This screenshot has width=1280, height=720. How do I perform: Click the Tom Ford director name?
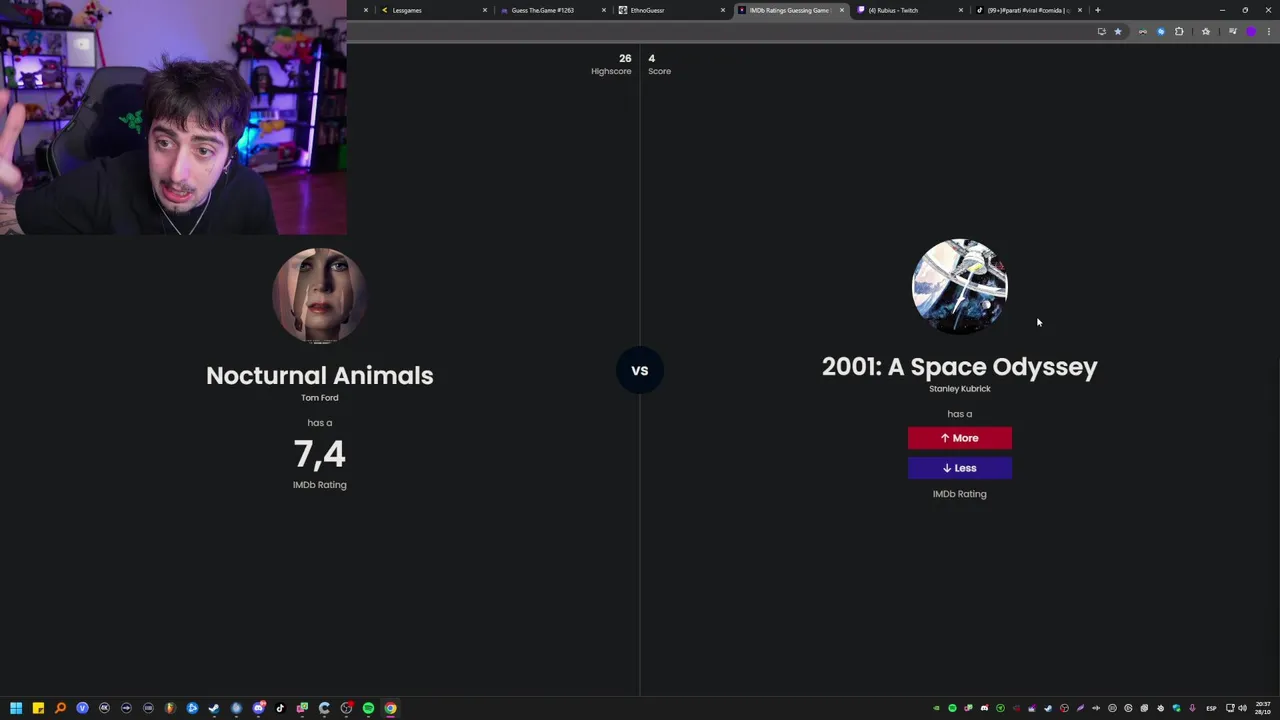click(320, 398)
